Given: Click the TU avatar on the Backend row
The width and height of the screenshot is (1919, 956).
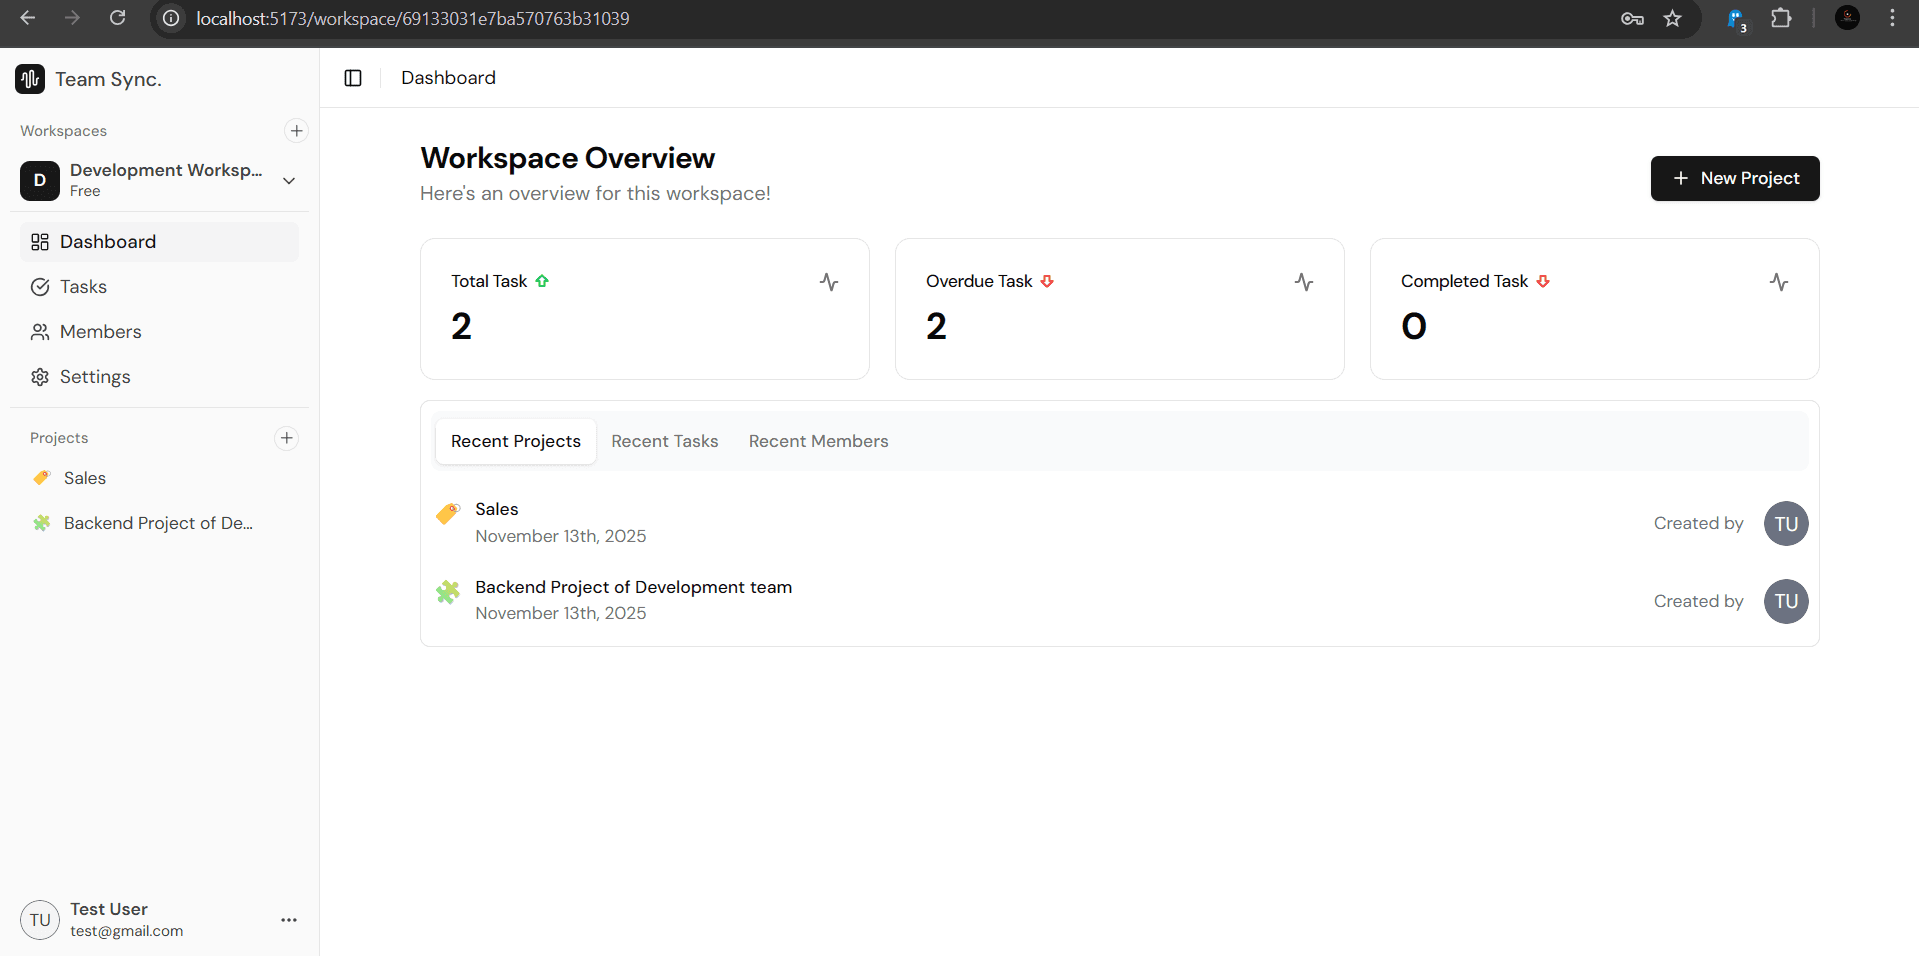Looking at the screenshot, I should point(1786,601).
